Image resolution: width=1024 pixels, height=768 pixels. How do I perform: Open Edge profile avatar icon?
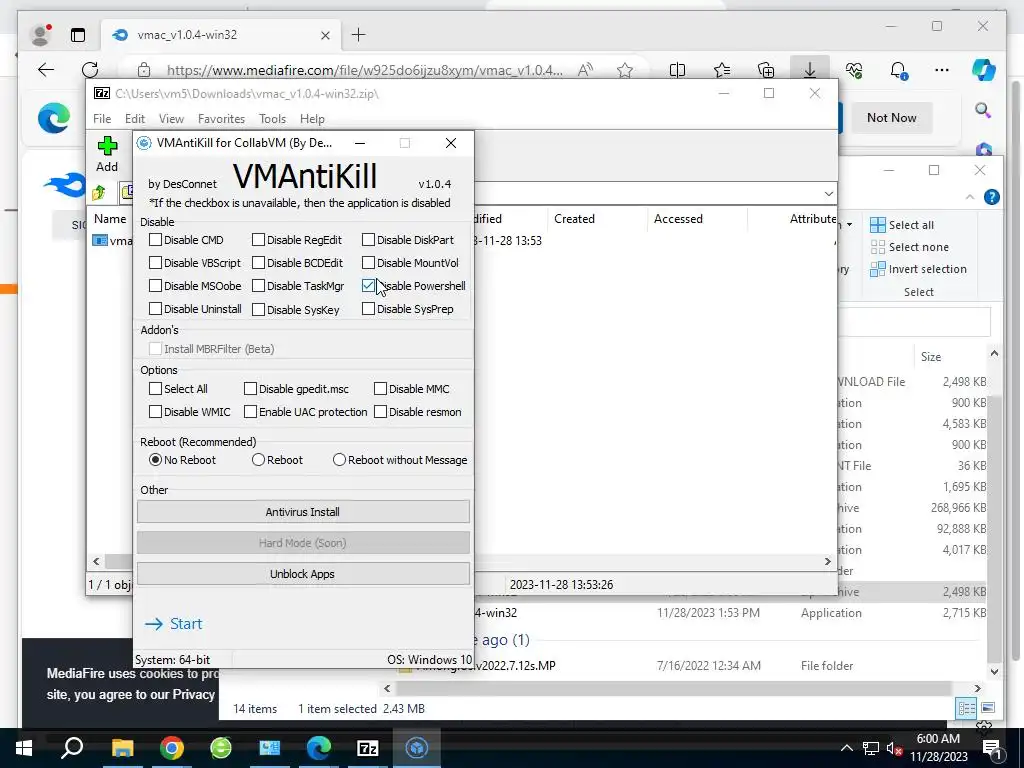click(x=40, y=35)
